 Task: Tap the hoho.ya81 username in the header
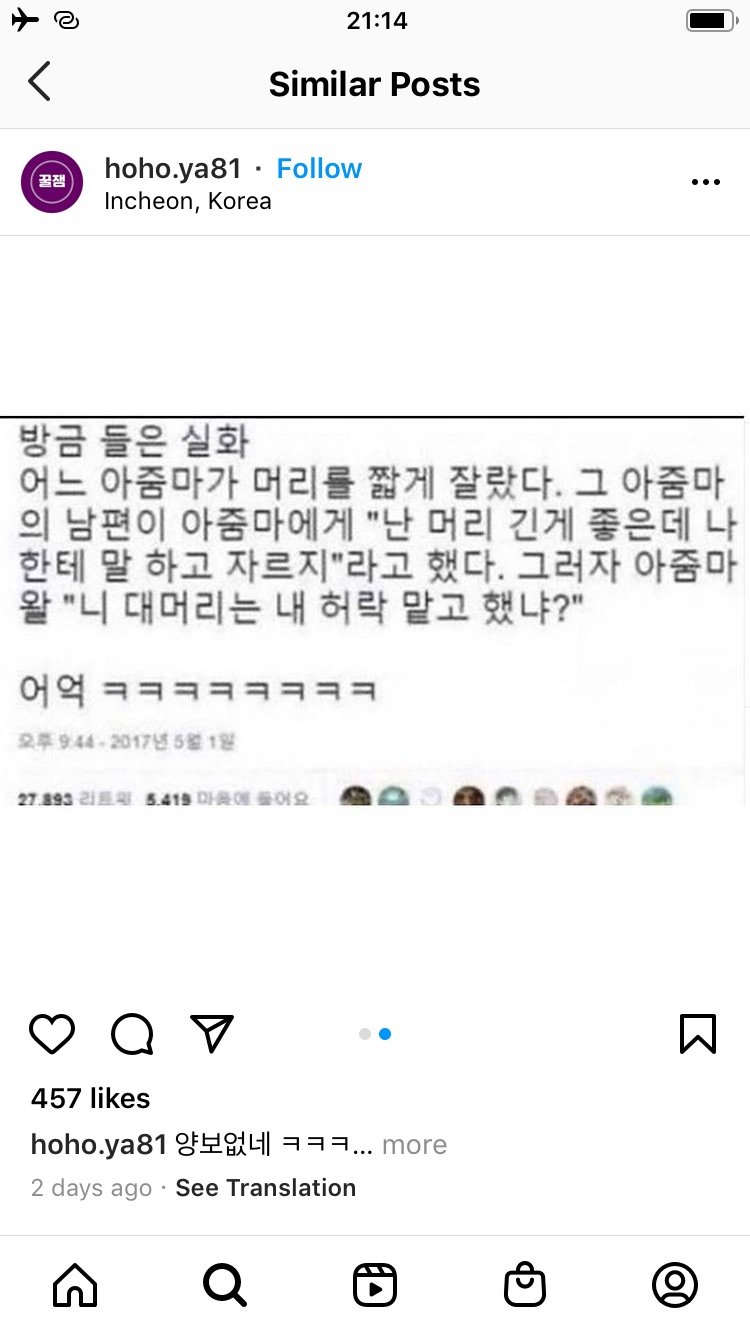(173, 168)
